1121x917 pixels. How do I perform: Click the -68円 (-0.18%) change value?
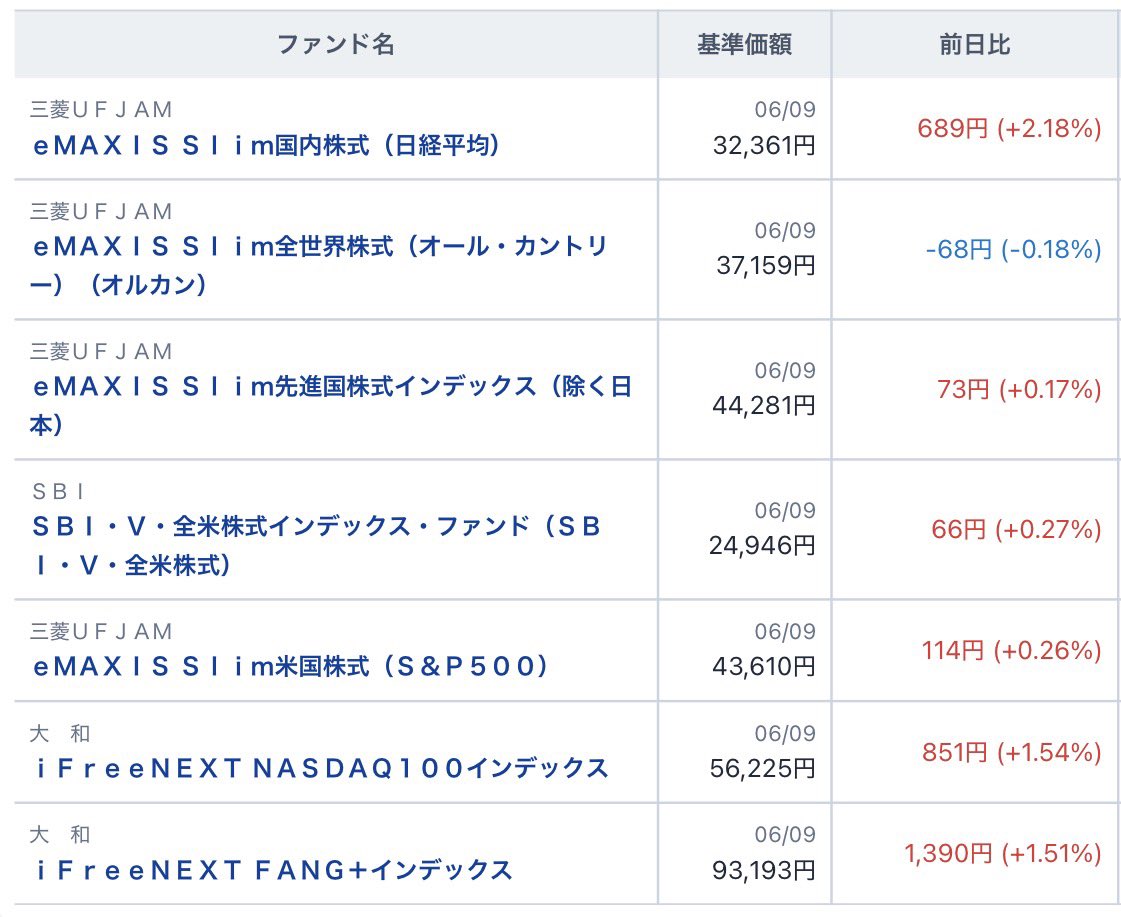pos(1013,249)
